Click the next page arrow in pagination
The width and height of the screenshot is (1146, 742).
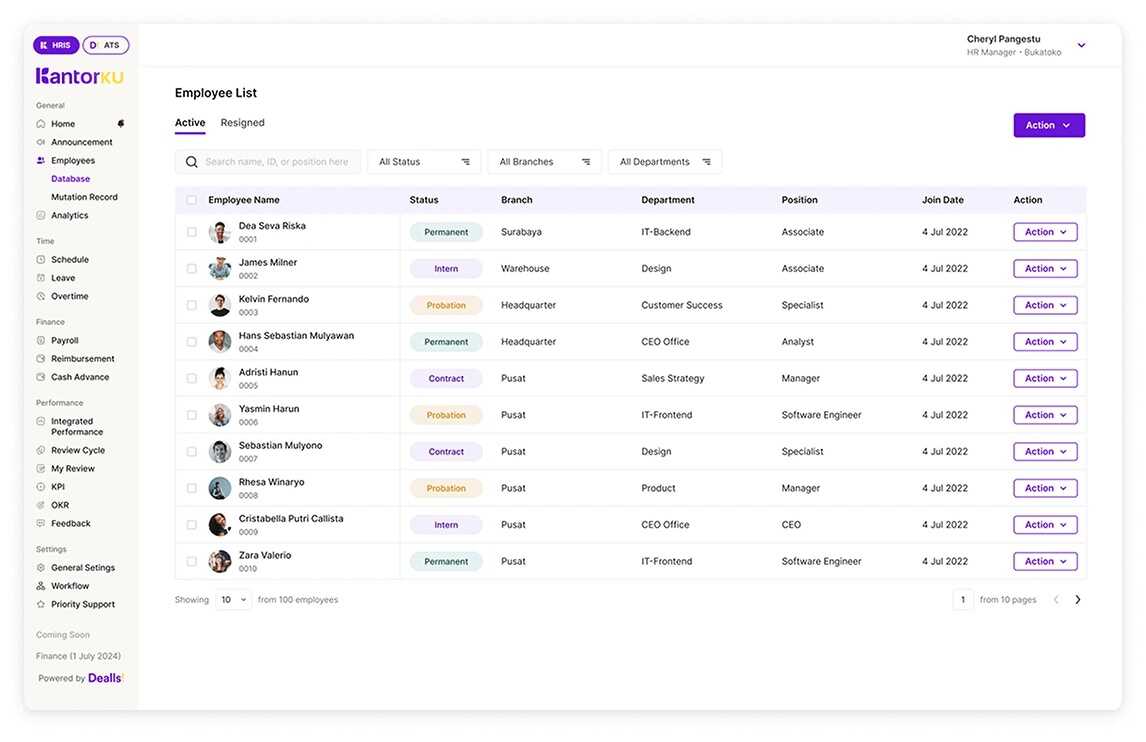[x=1077, y=598]
